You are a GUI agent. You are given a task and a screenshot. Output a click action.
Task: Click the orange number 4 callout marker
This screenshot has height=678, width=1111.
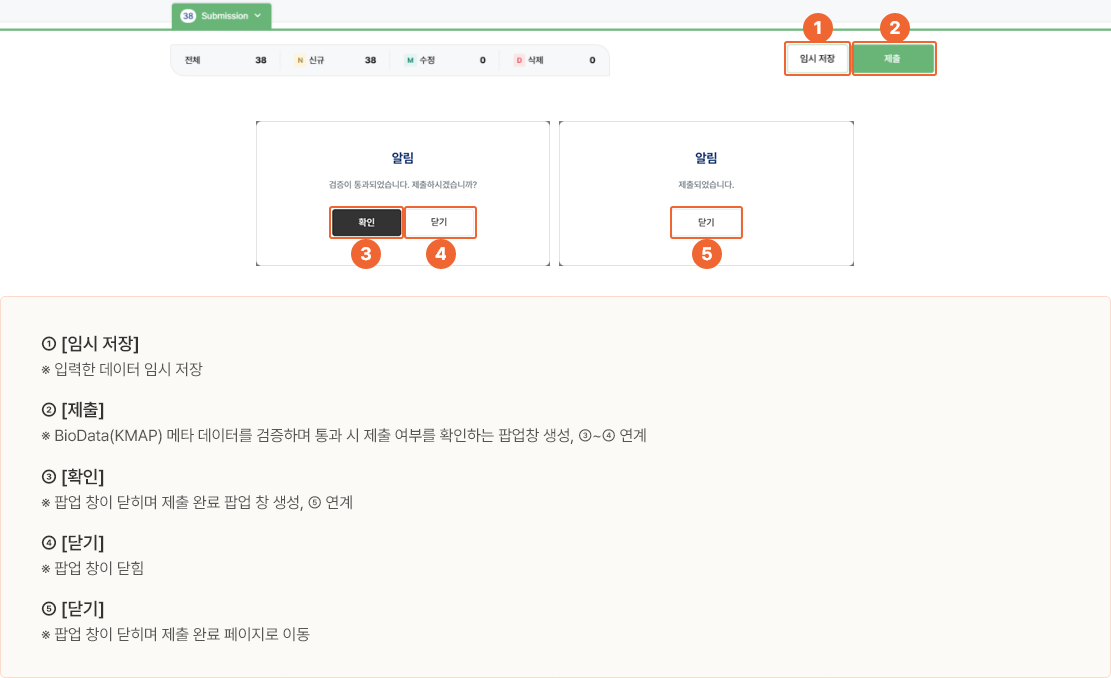440,254
